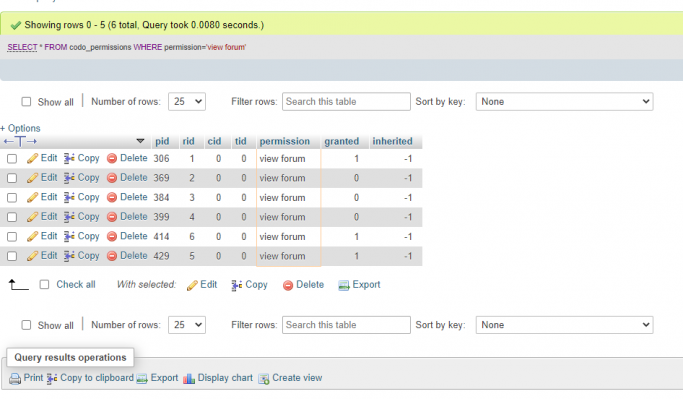683x399 pixels.
Task: Sort by the tid column header
Action: (x=241, y=141)
